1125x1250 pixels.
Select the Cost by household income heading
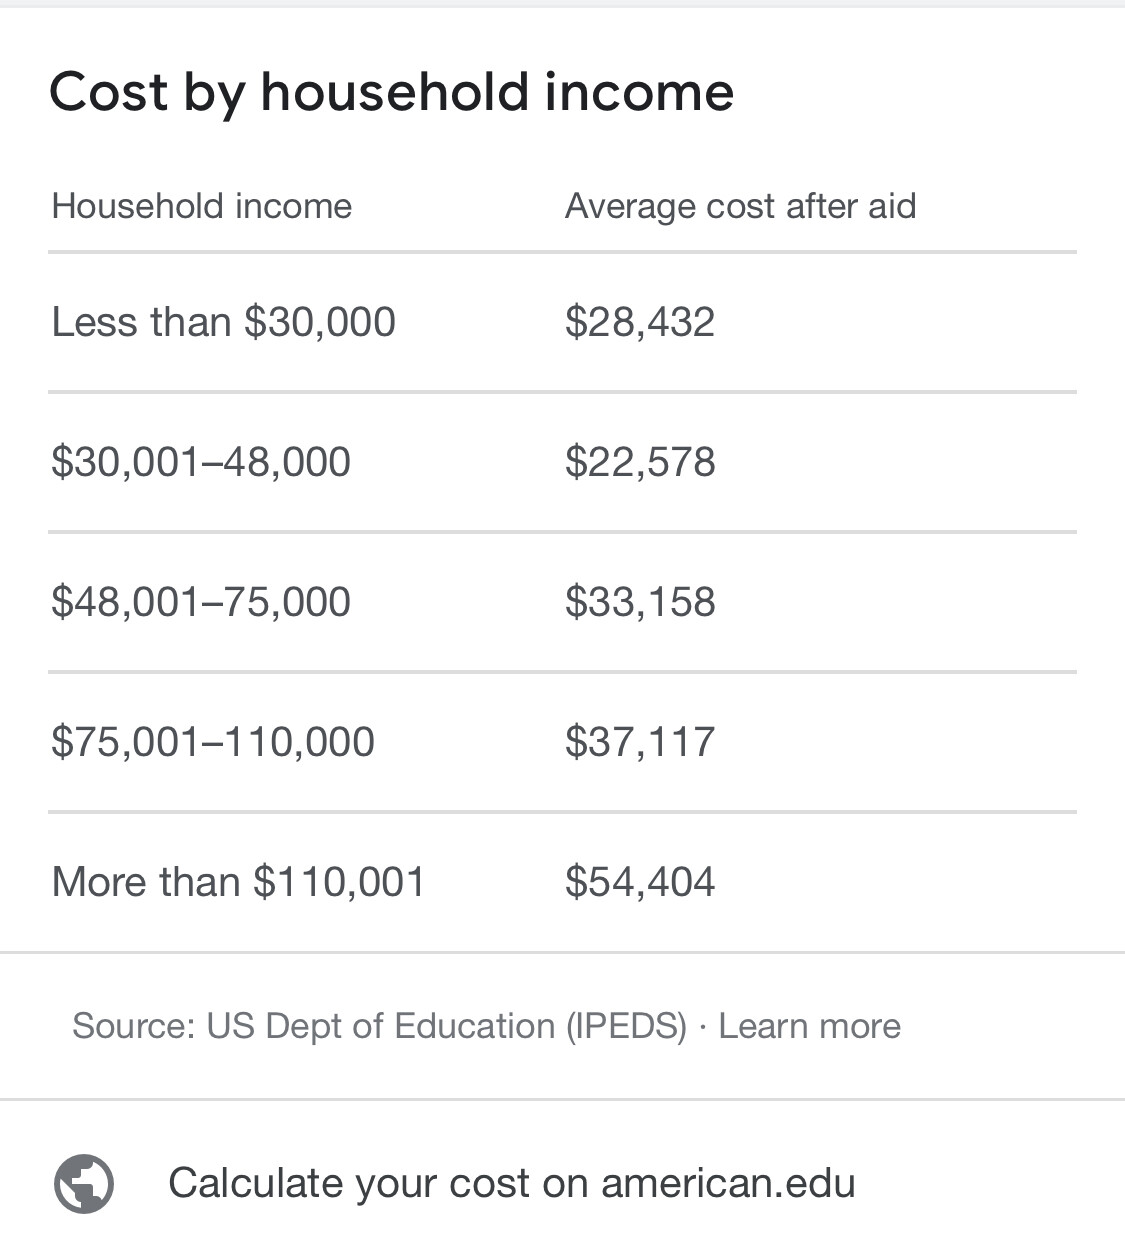click(x=391, y=92)
